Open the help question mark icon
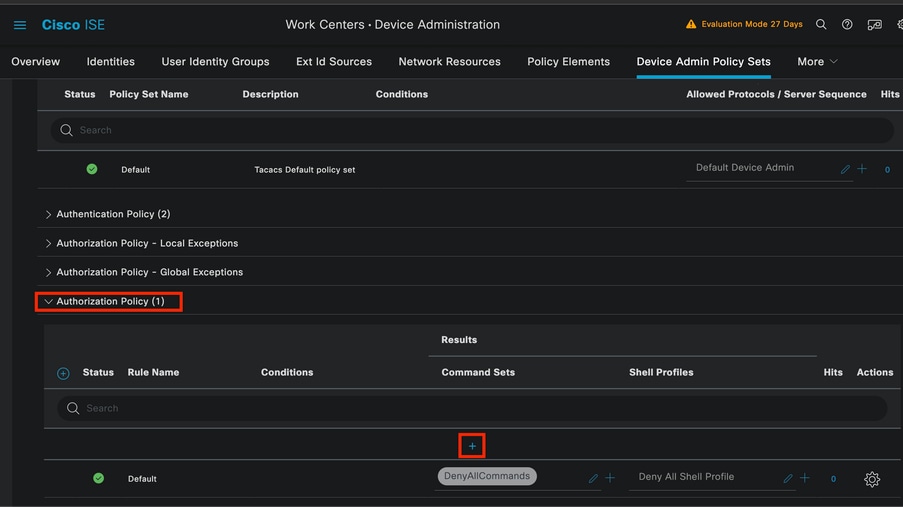The height and width of the screenshot is (507, 903). coord(847,24)
